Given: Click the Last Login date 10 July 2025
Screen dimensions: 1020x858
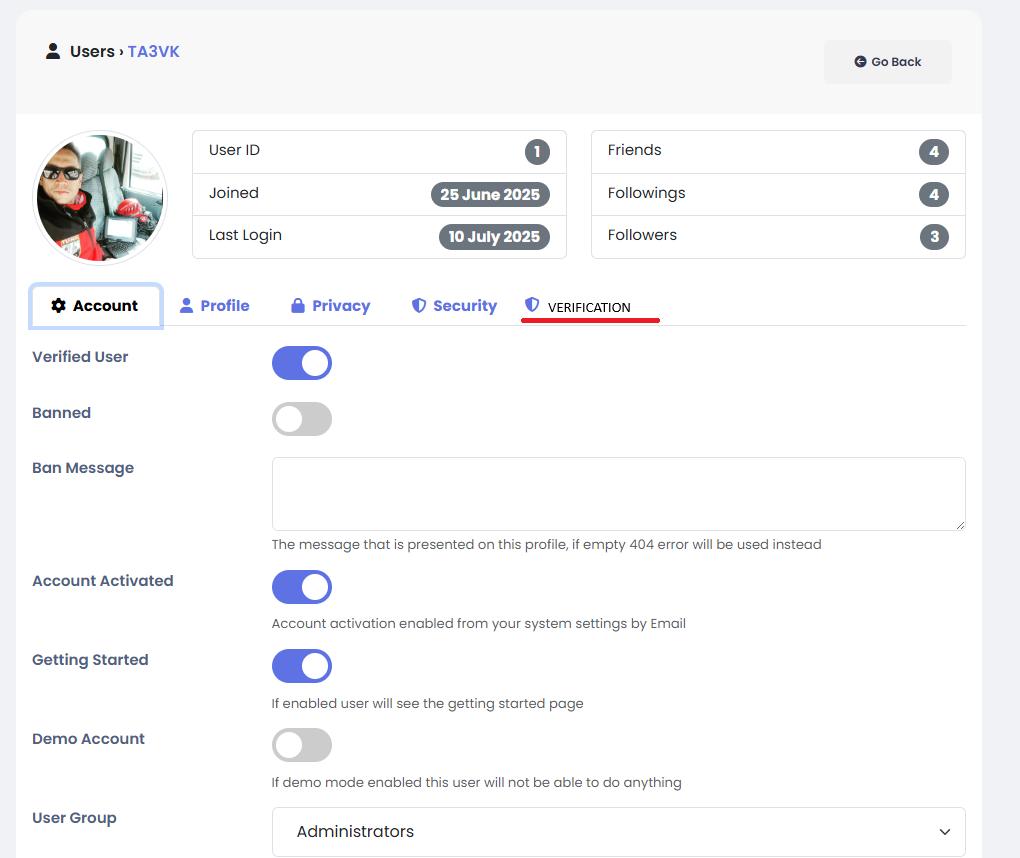Looking at the screenshot, I should pyautogui.click(x=494, y=237).
